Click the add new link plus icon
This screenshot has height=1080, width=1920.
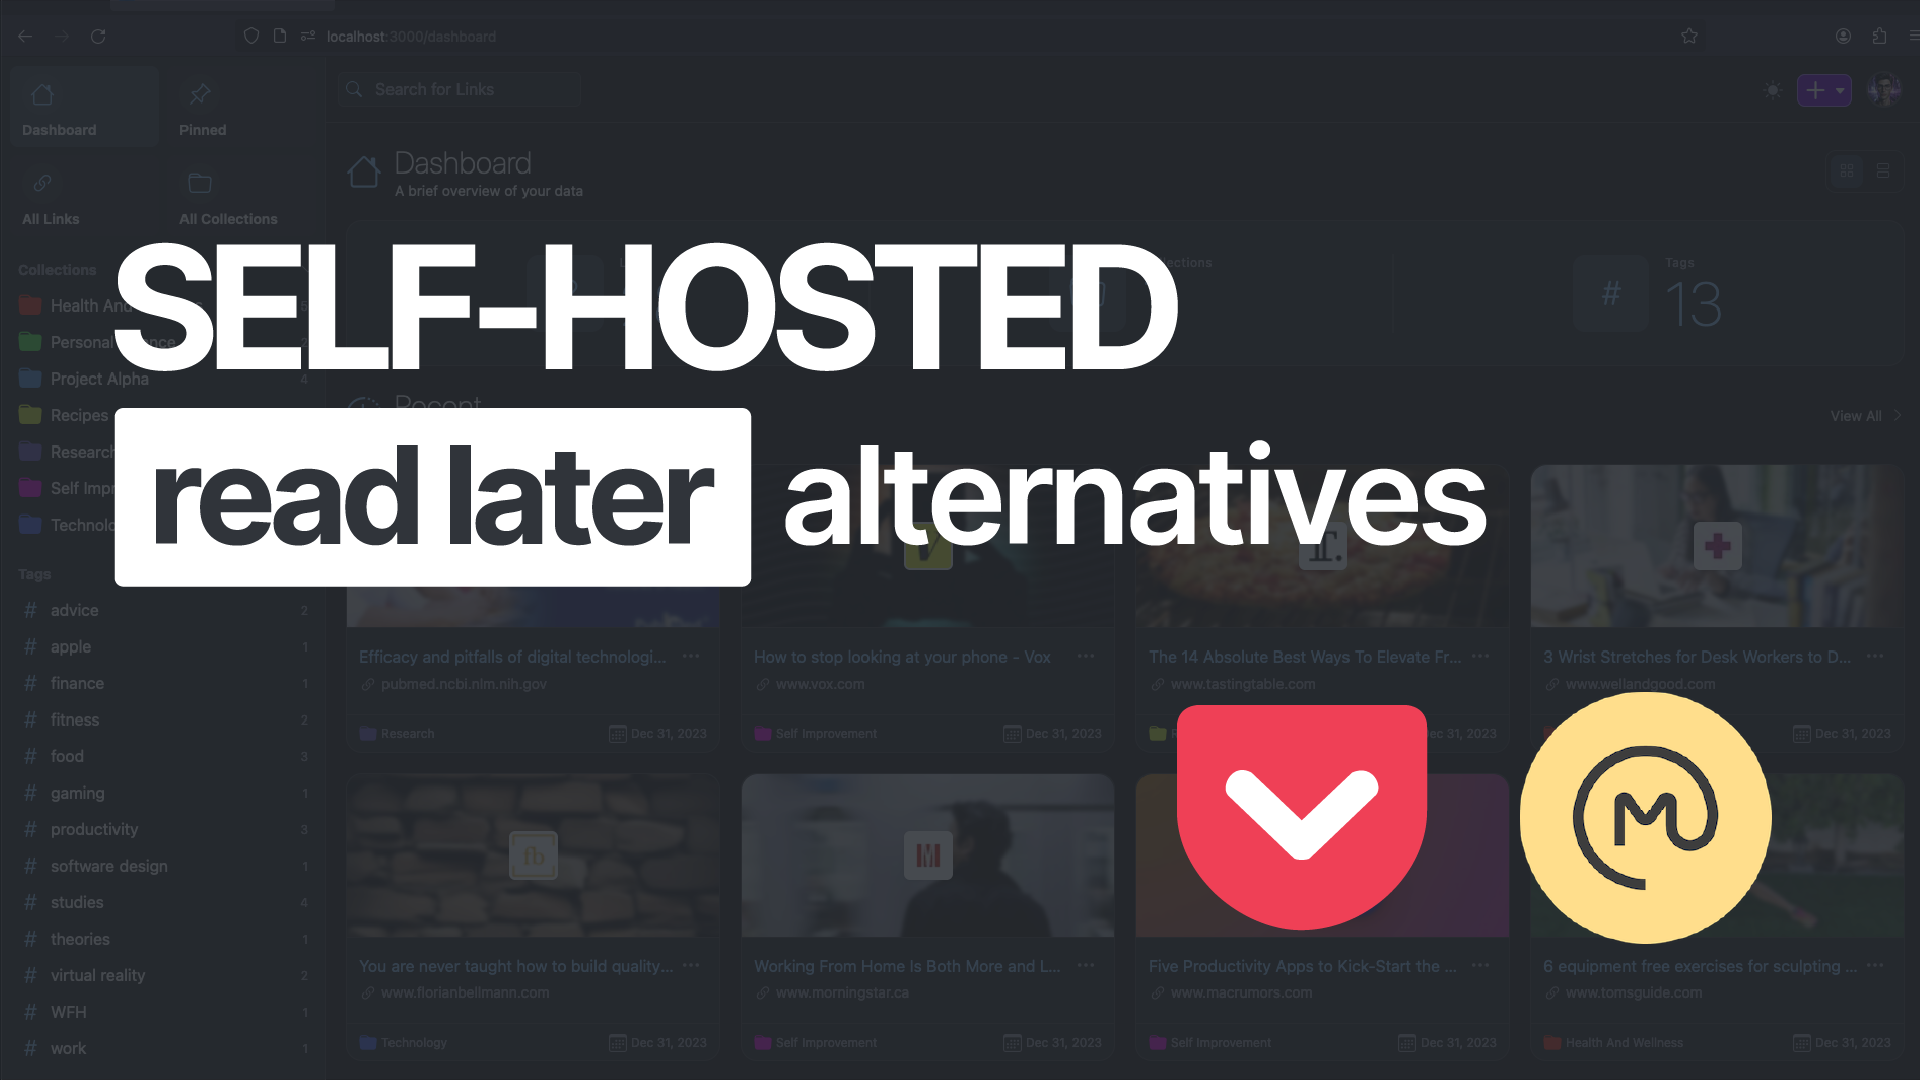pos(1816,90)
